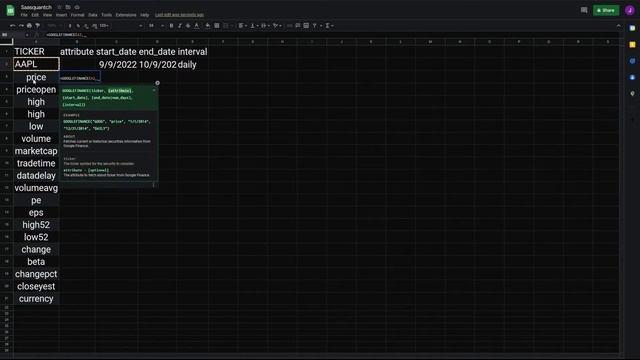Image resolution: width=640 pixels, height=360 pixels.
Task: Open the last edit history link
Action: pos(179,15)
